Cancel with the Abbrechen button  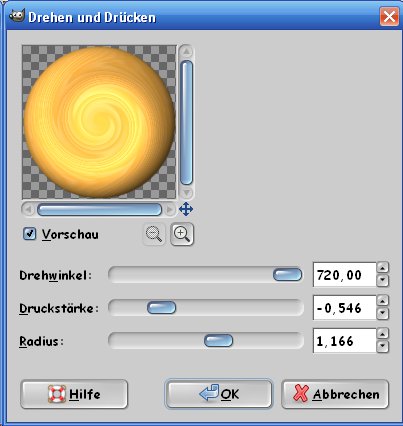tap(335, 394)
